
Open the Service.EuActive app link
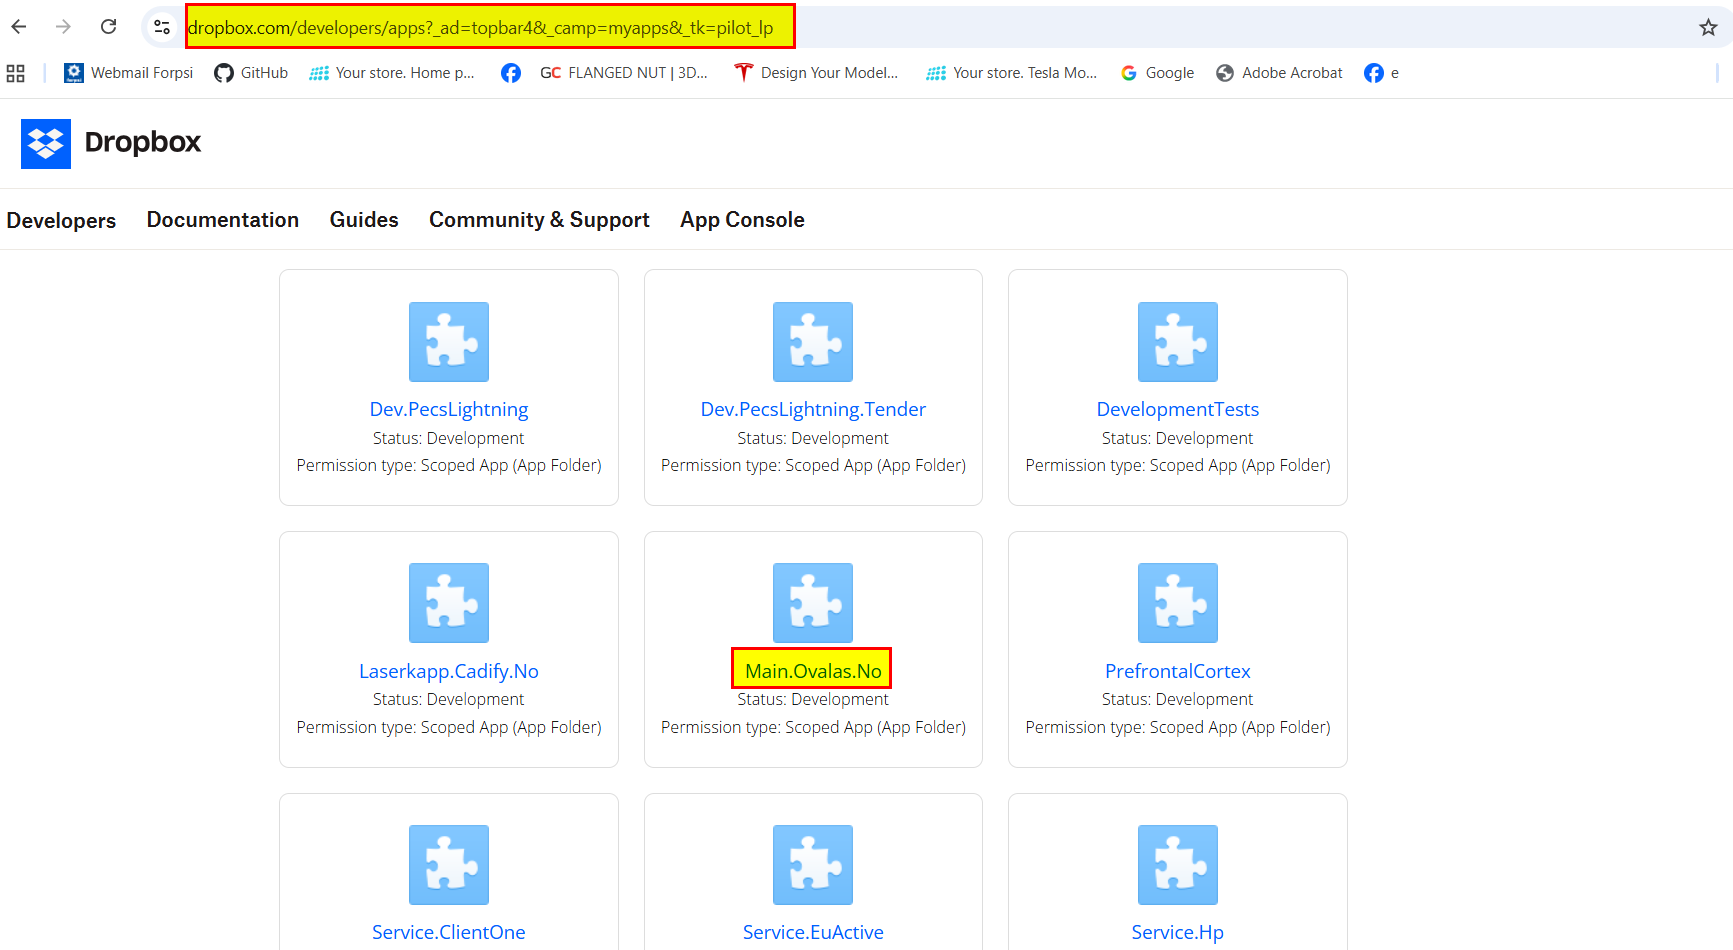click(x=813, y=932)
